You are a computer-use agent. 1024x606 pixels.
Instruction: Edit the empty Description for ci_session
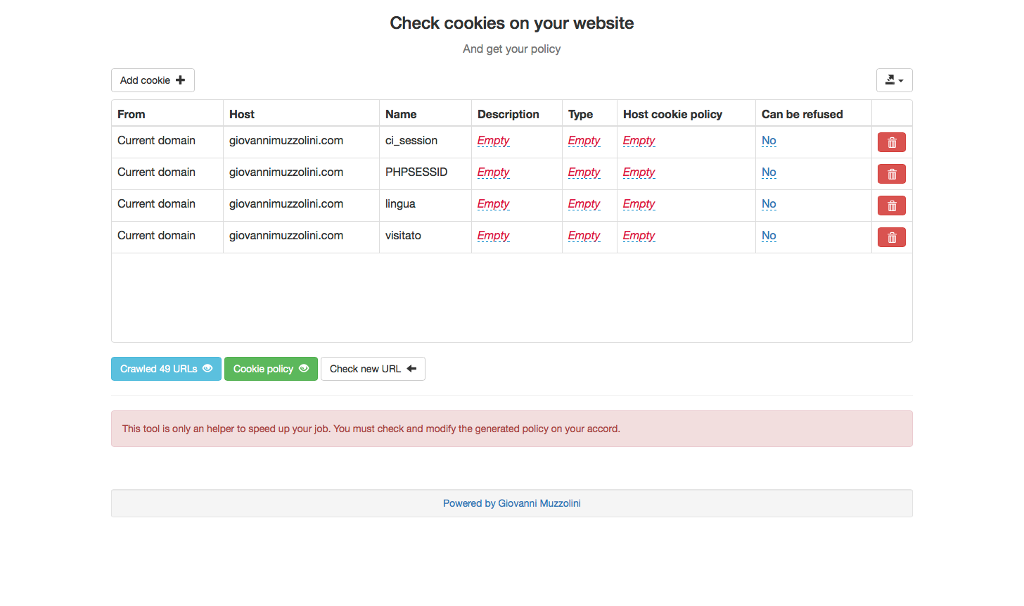coord(493,141)
